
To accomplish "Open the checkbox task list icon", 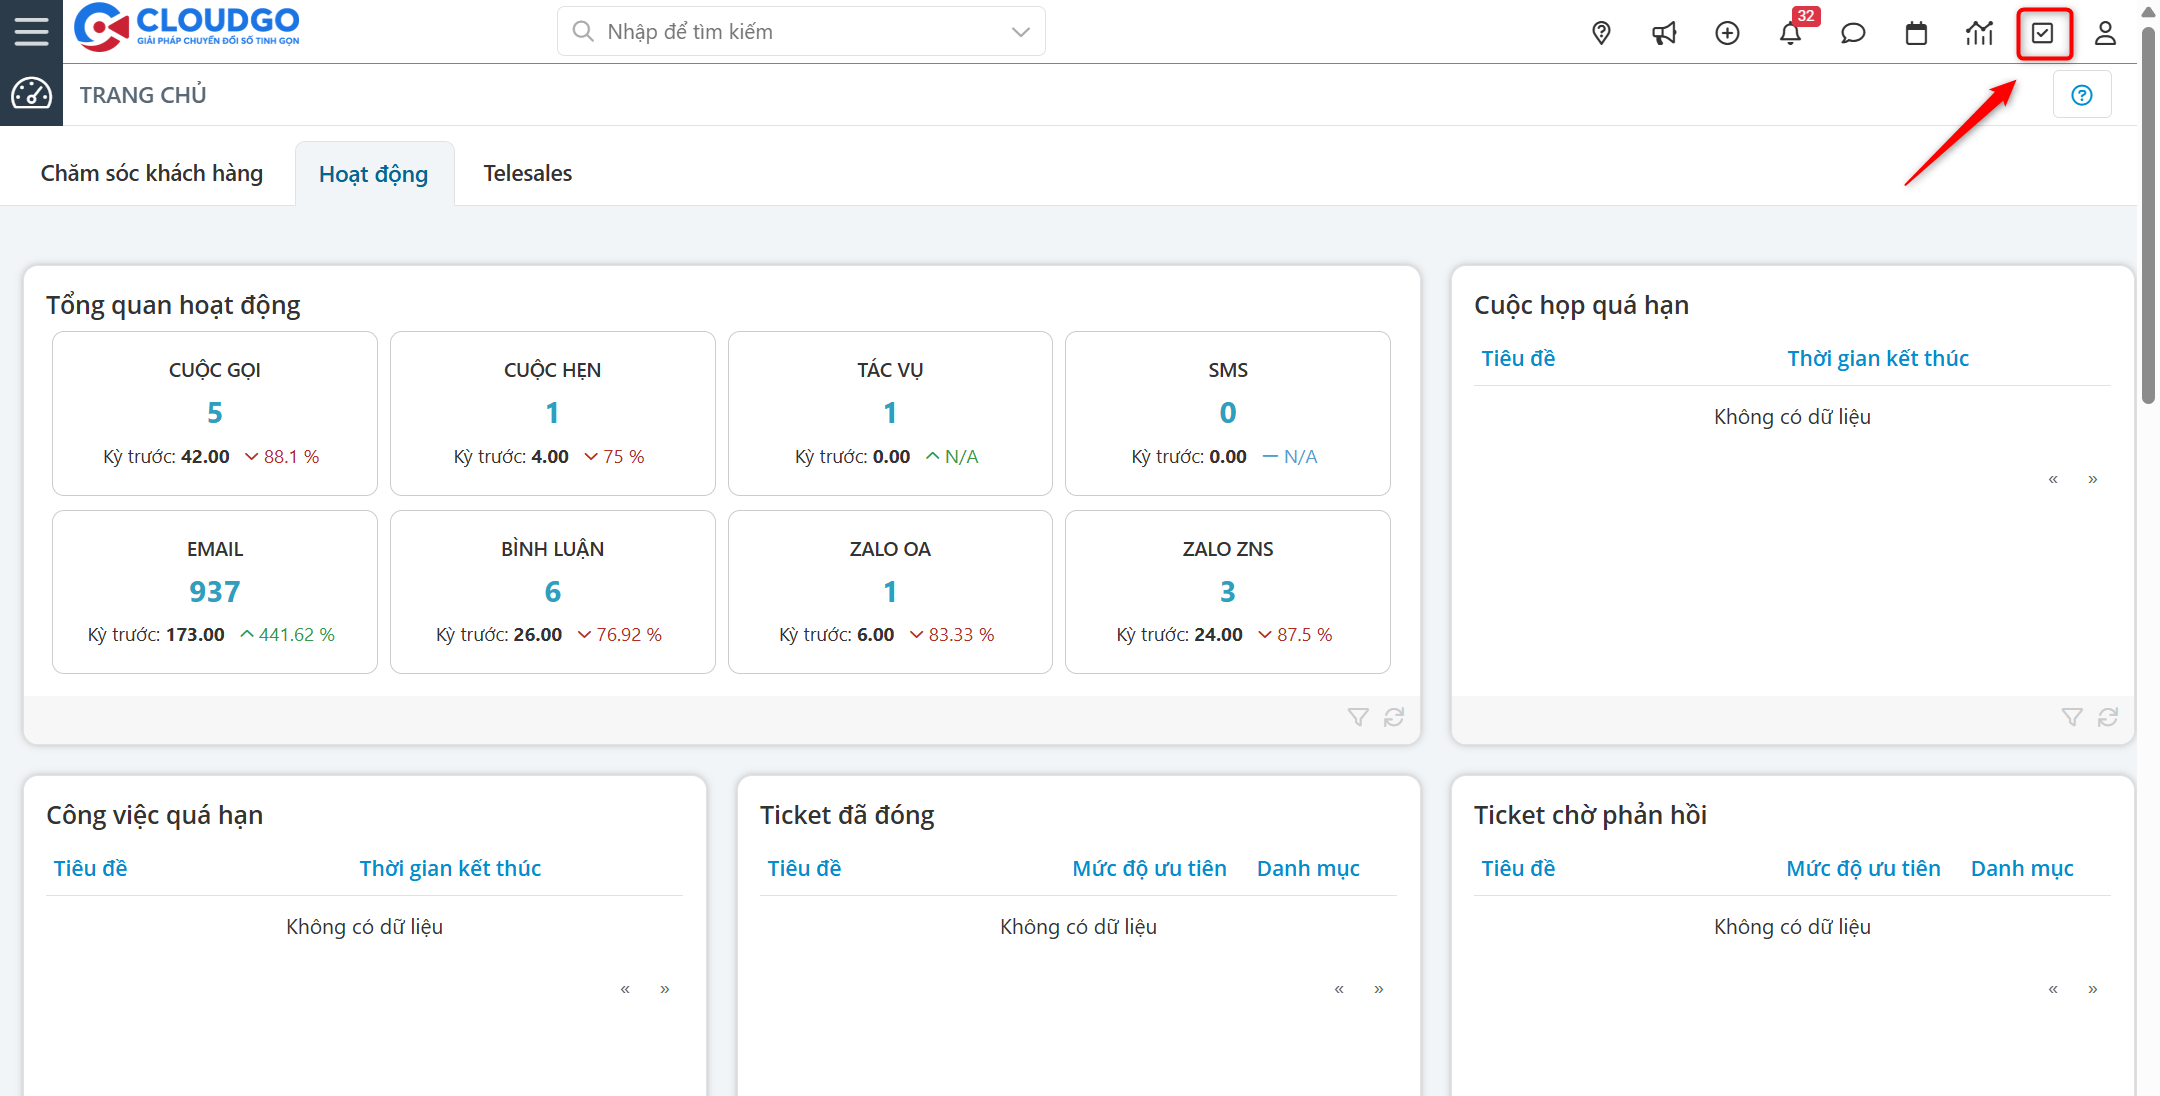I will tap(2043, 33).
